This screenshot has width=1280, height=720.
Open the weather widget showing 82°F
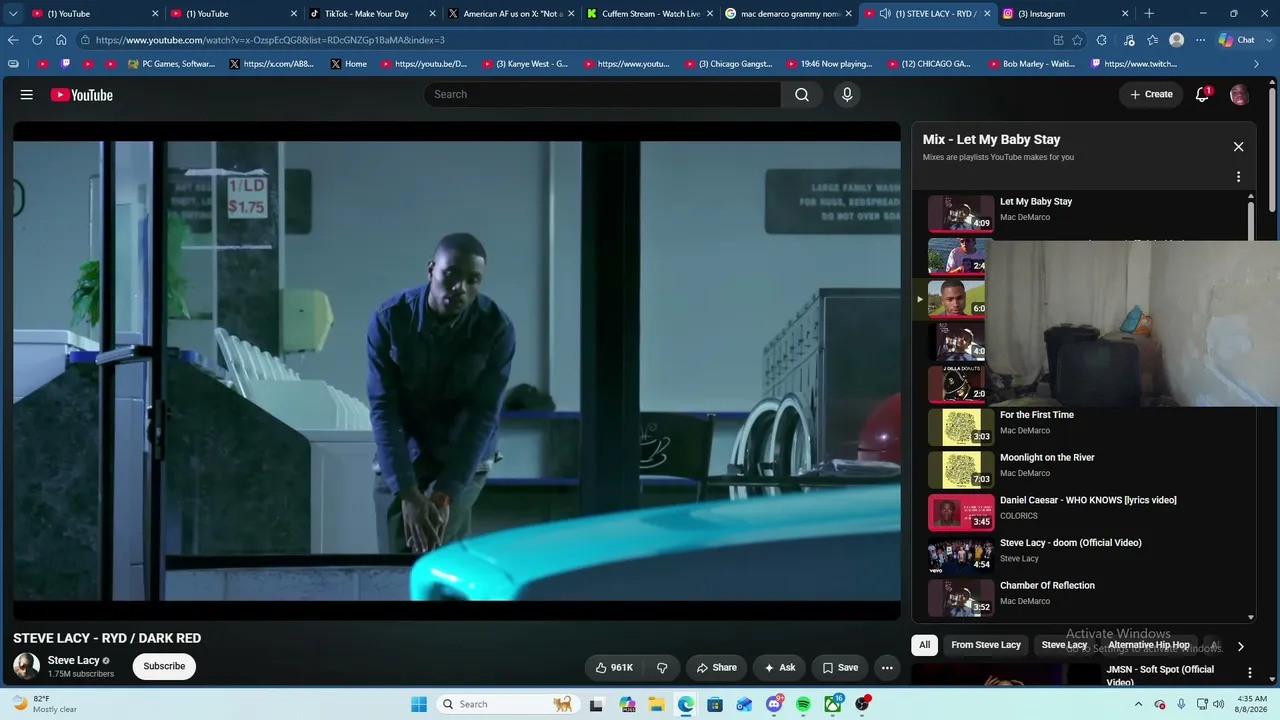pyautogui.click(x=45, y=704)
